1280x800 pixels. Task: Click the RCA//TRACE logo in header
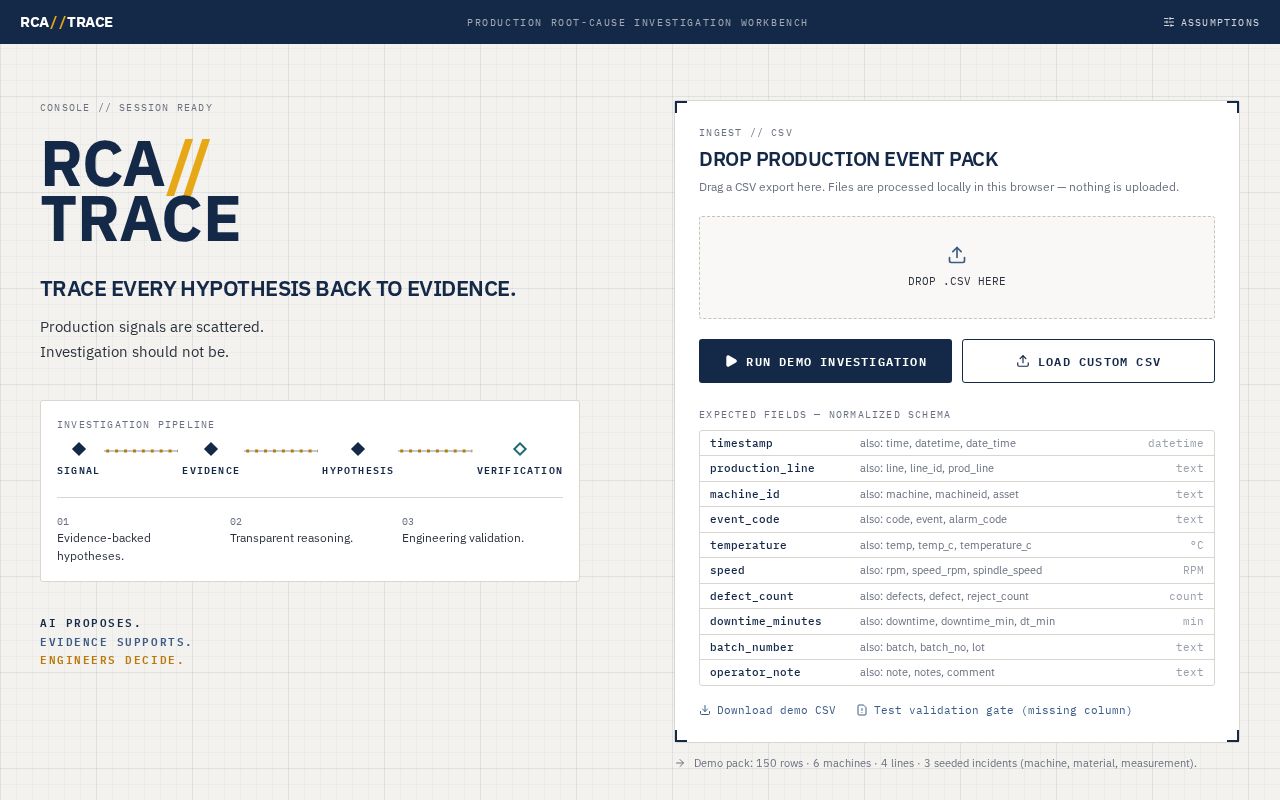(66, 22)
